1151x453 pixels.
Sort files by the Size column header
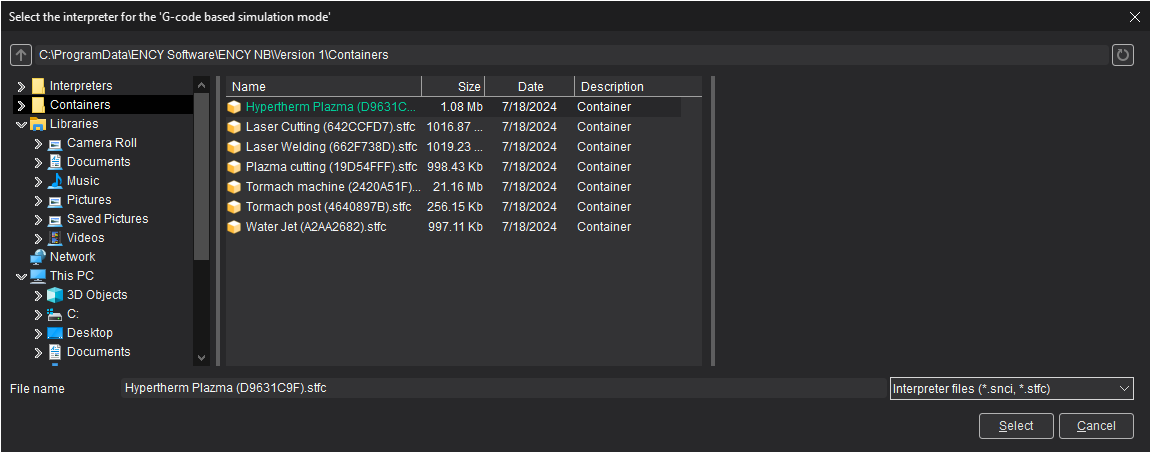coord(454,87)
